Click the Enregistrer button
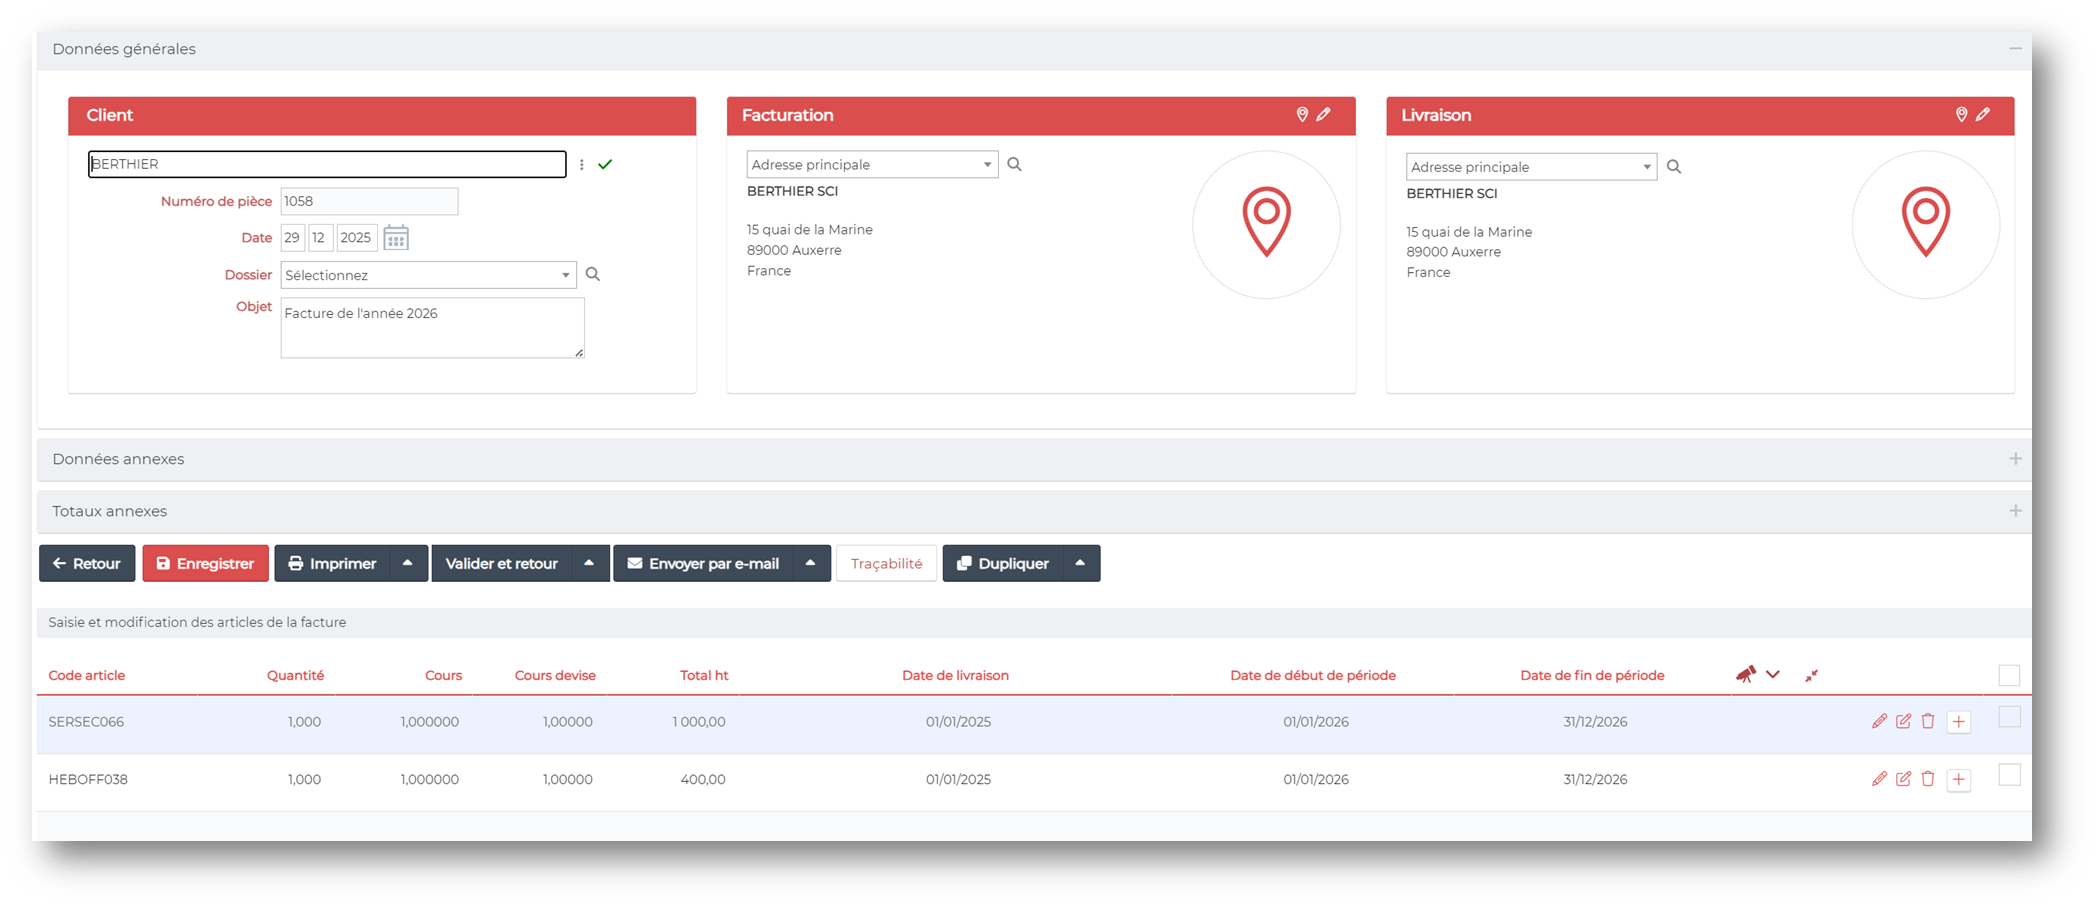This screenshot has height=906, width=2097. tap(205, 563)
